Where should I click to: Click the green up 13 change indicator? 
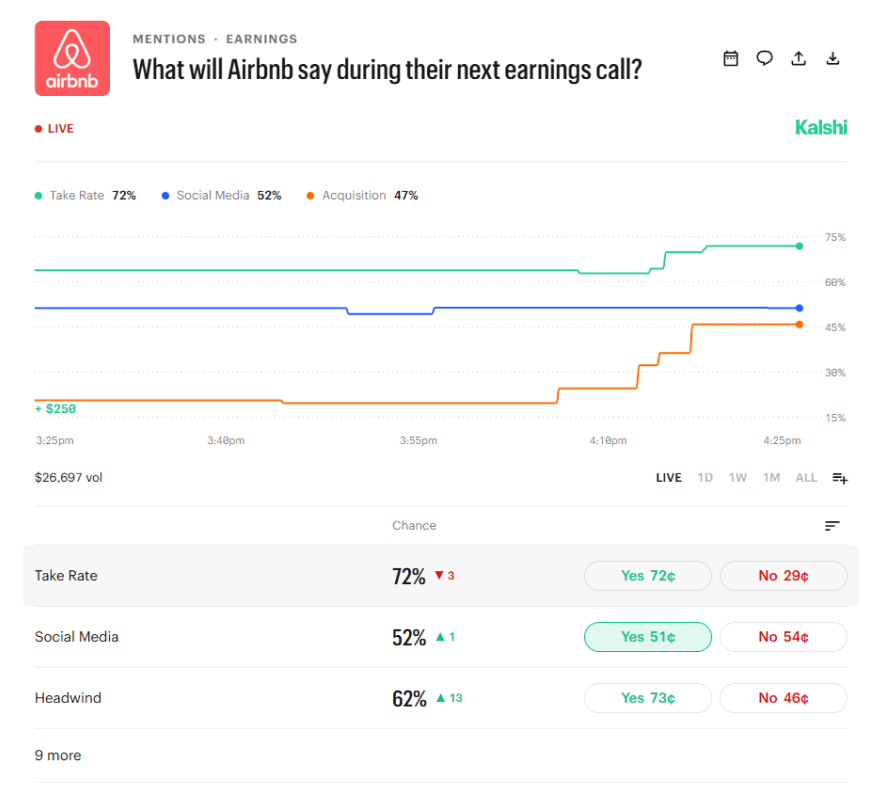pyautogui.click(x=449, y=698)
